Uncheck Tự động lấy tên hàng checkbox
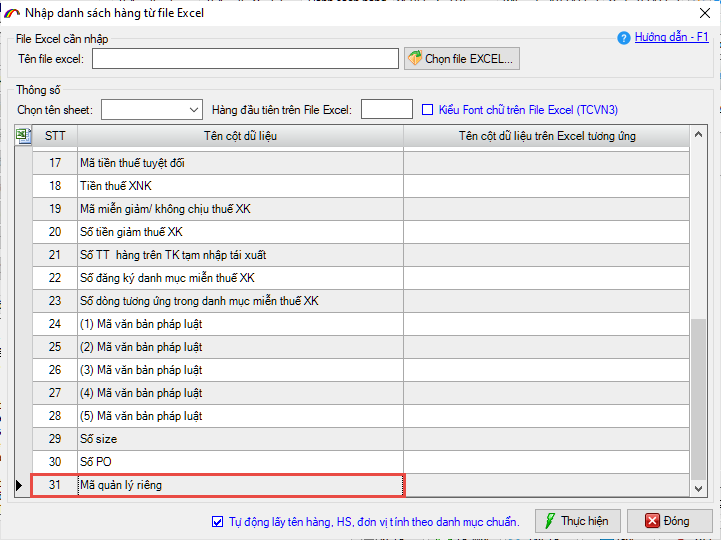The width and height of the screenshot is (721, 540). click(x=218, y=521)
